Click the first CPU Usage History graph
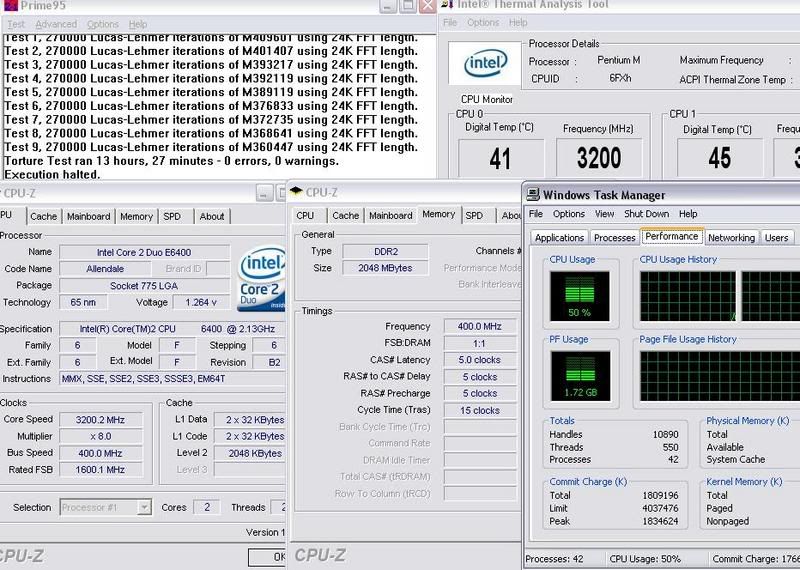This screenshot has width=800, height=570. [x=688, y=296]
